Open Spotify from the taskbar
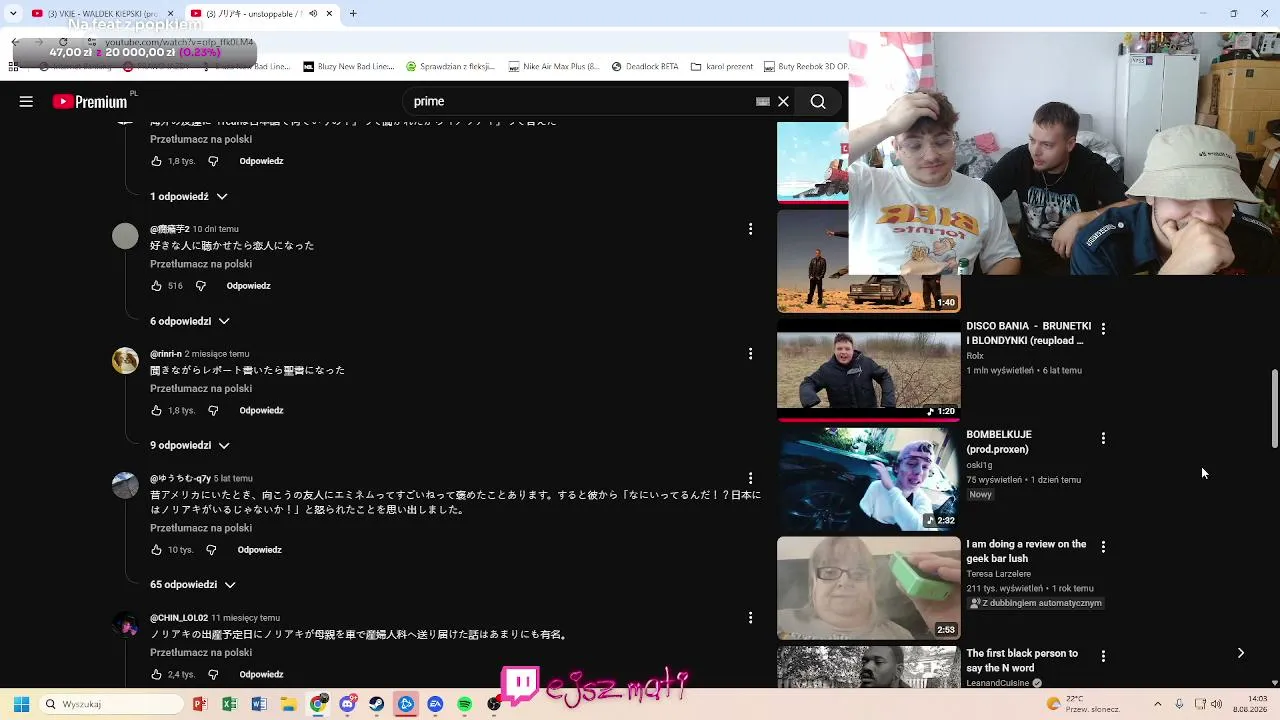Viewport: 1280px width, 720px height. [x=464, y=704]
